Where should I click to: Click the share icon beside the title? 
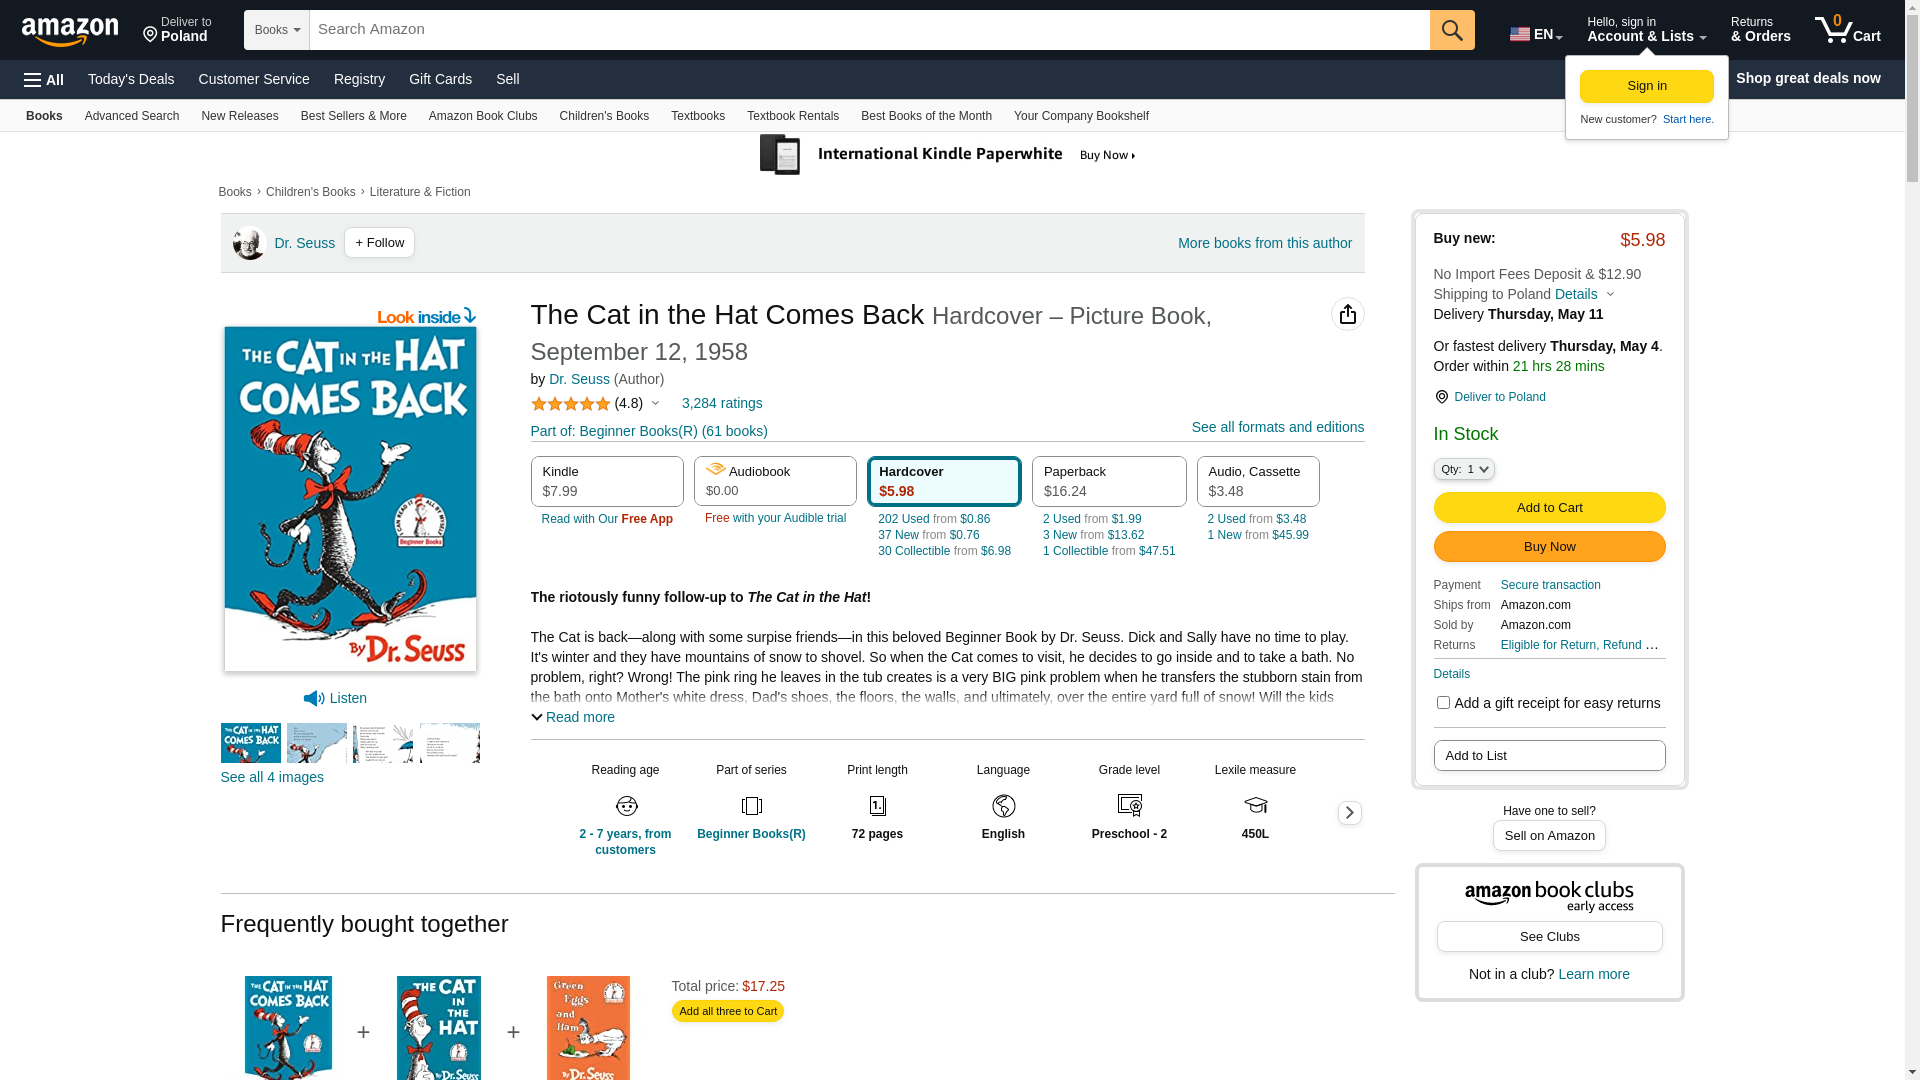pos(1347,314)
